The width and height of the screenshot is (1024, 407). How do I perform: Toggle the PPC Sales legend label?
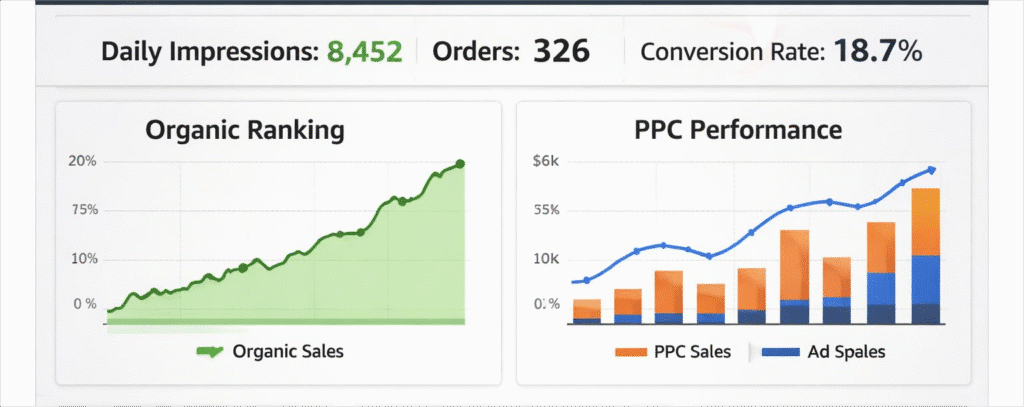[691, 352]
